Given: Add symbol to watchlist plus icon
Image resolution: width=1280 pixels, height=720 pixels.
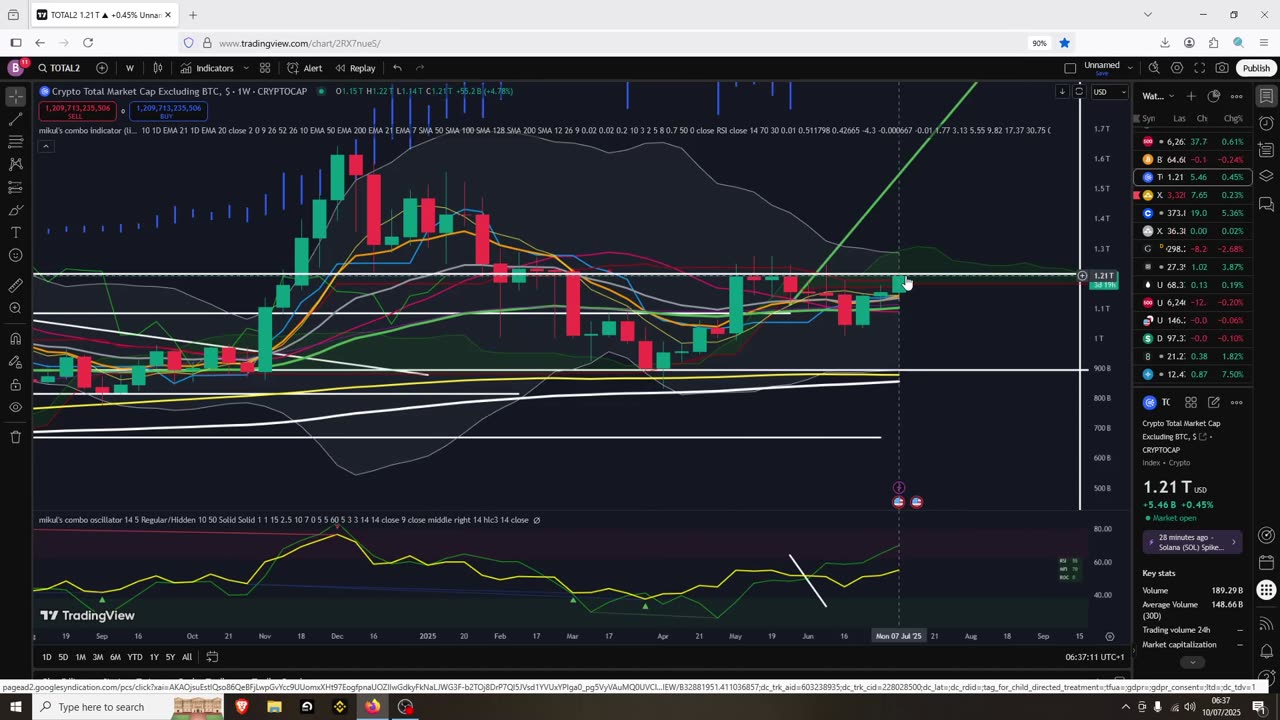Looking at the screenshot, I should (1191, 96).
